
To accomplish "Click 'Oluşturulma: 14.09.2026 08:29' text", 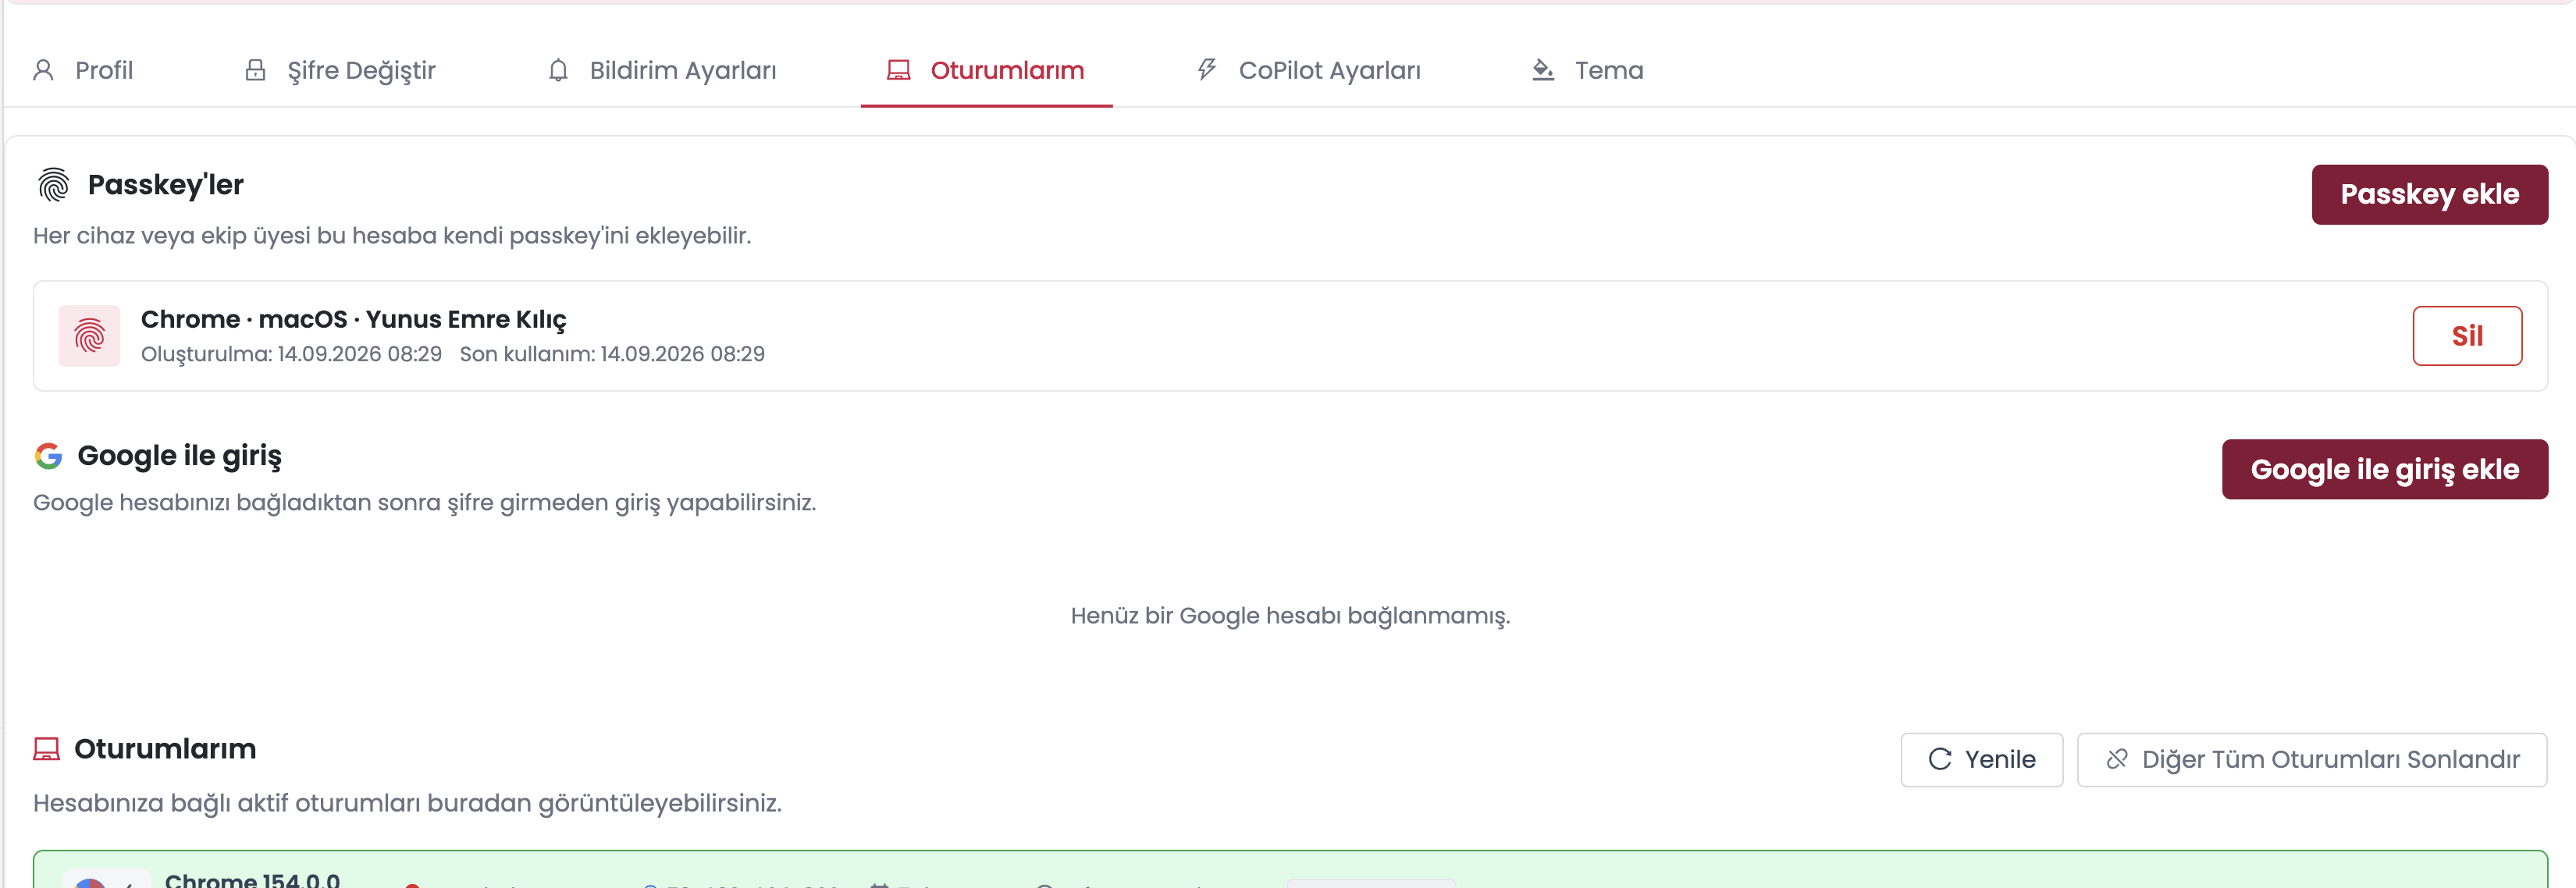I will (291, 354).
